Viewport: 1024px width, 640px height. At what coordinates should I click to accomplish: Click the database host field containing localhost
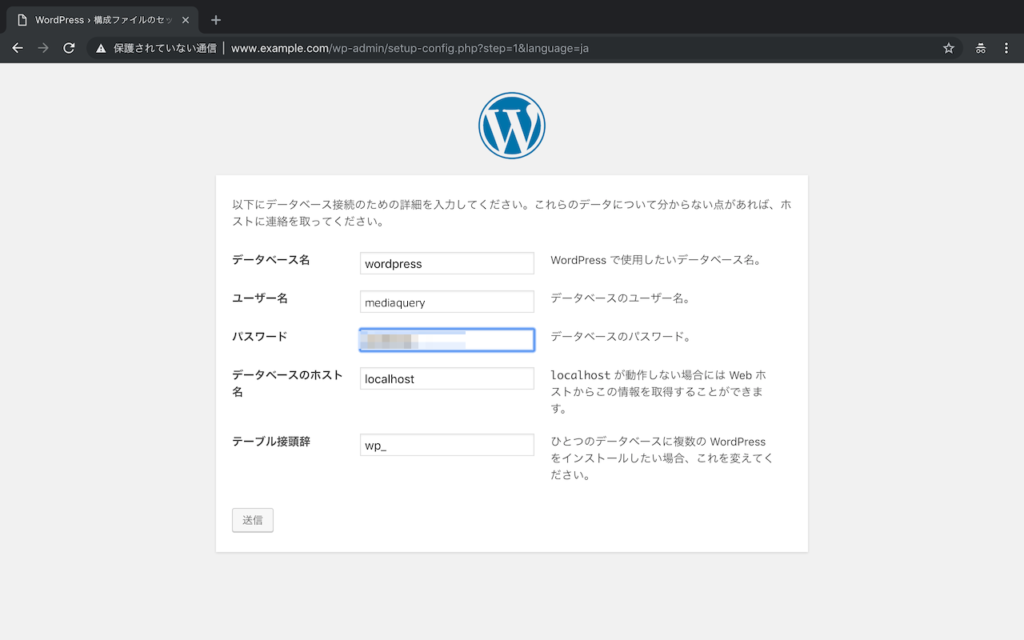(x=447, y=378)
